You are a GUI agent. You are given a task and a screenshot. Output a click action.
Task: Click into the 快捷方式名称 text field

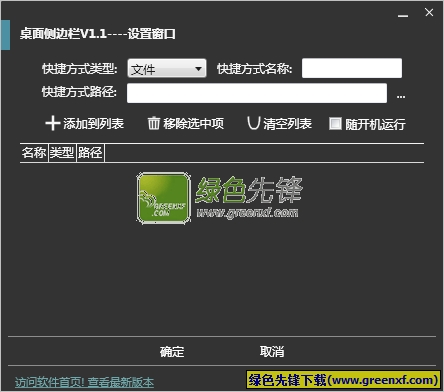[352, 68]
